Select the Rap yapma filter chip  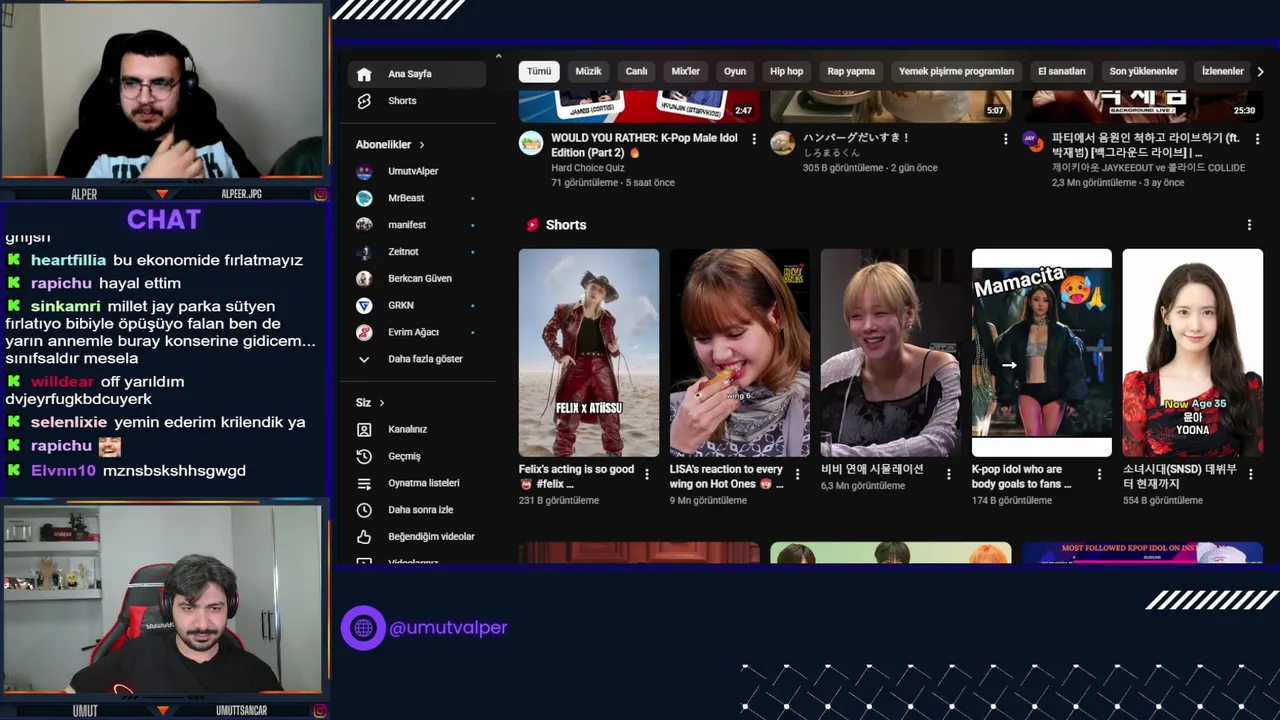click(851, 71)
